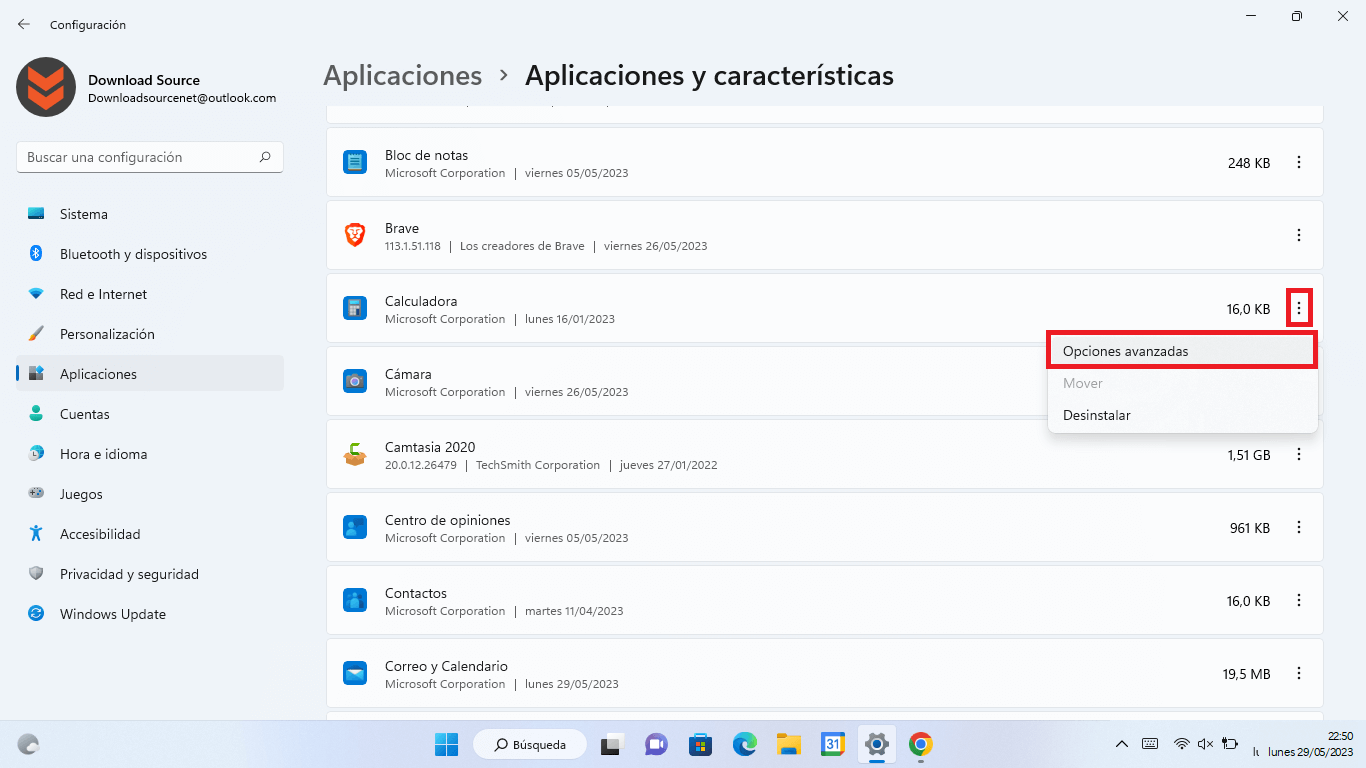
Task: Open Privacidad y seguridad settings
Action: [150, 574]
